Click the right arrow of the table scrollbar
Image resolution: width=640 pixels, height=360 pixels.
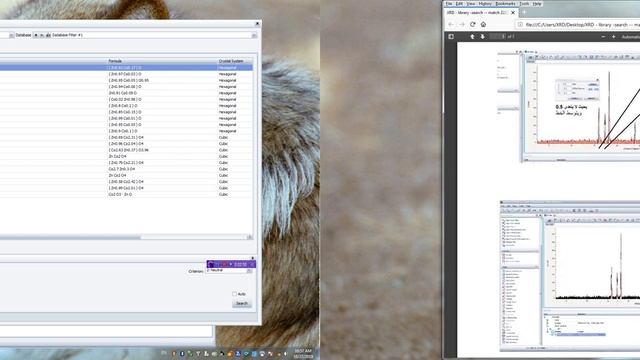pyautogui.click(x=250, y=237)
